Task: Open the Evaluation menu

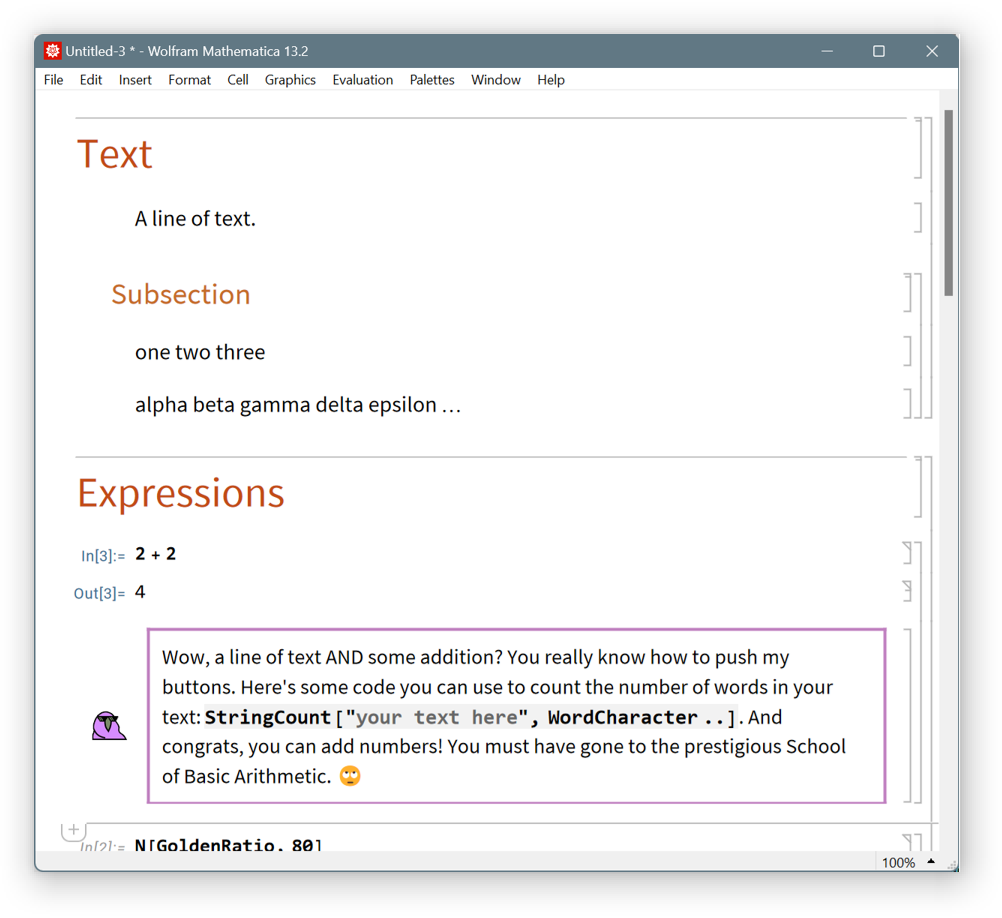Action: click(362, 80)
